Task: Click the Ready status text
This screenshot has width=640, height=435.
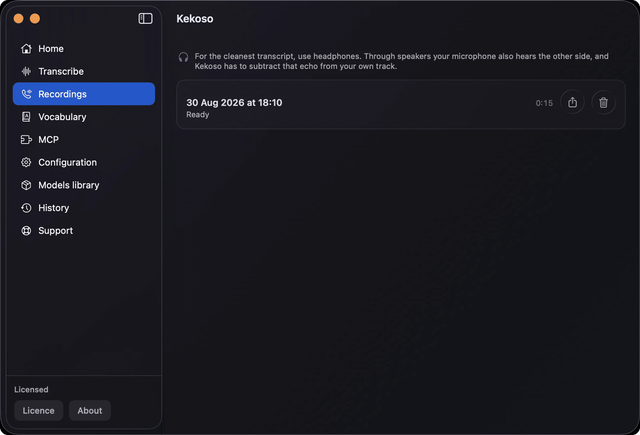Action: 198,115
